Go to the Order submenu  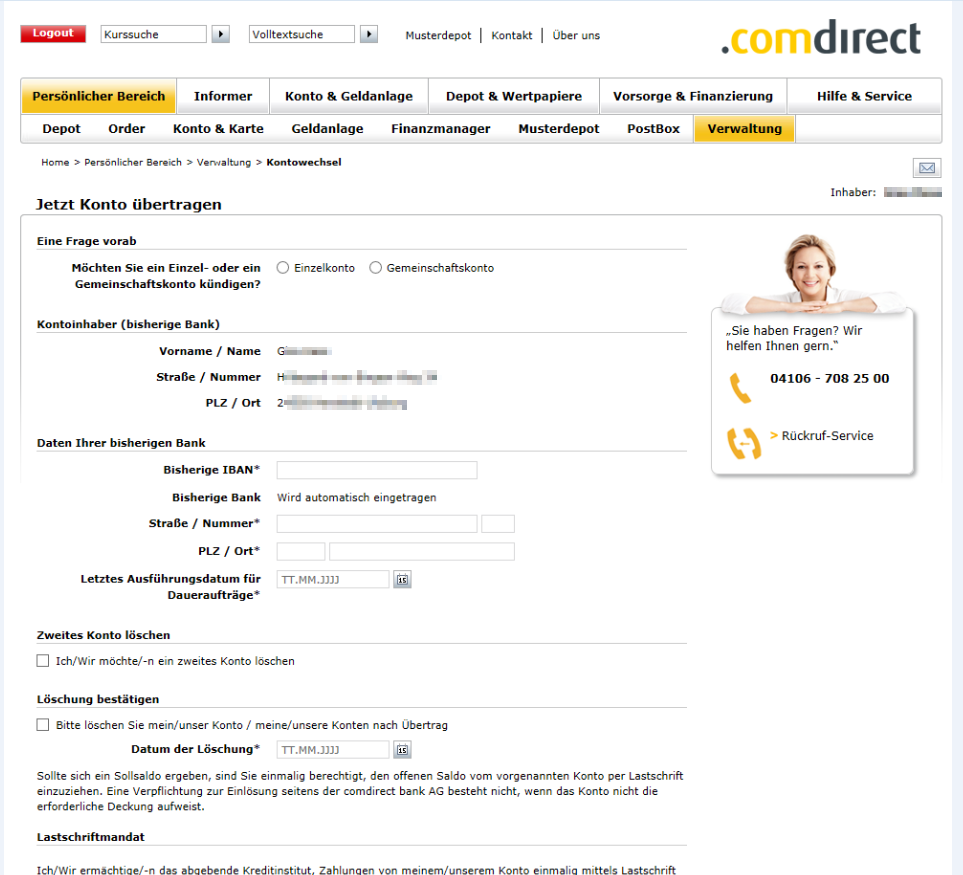127,129
